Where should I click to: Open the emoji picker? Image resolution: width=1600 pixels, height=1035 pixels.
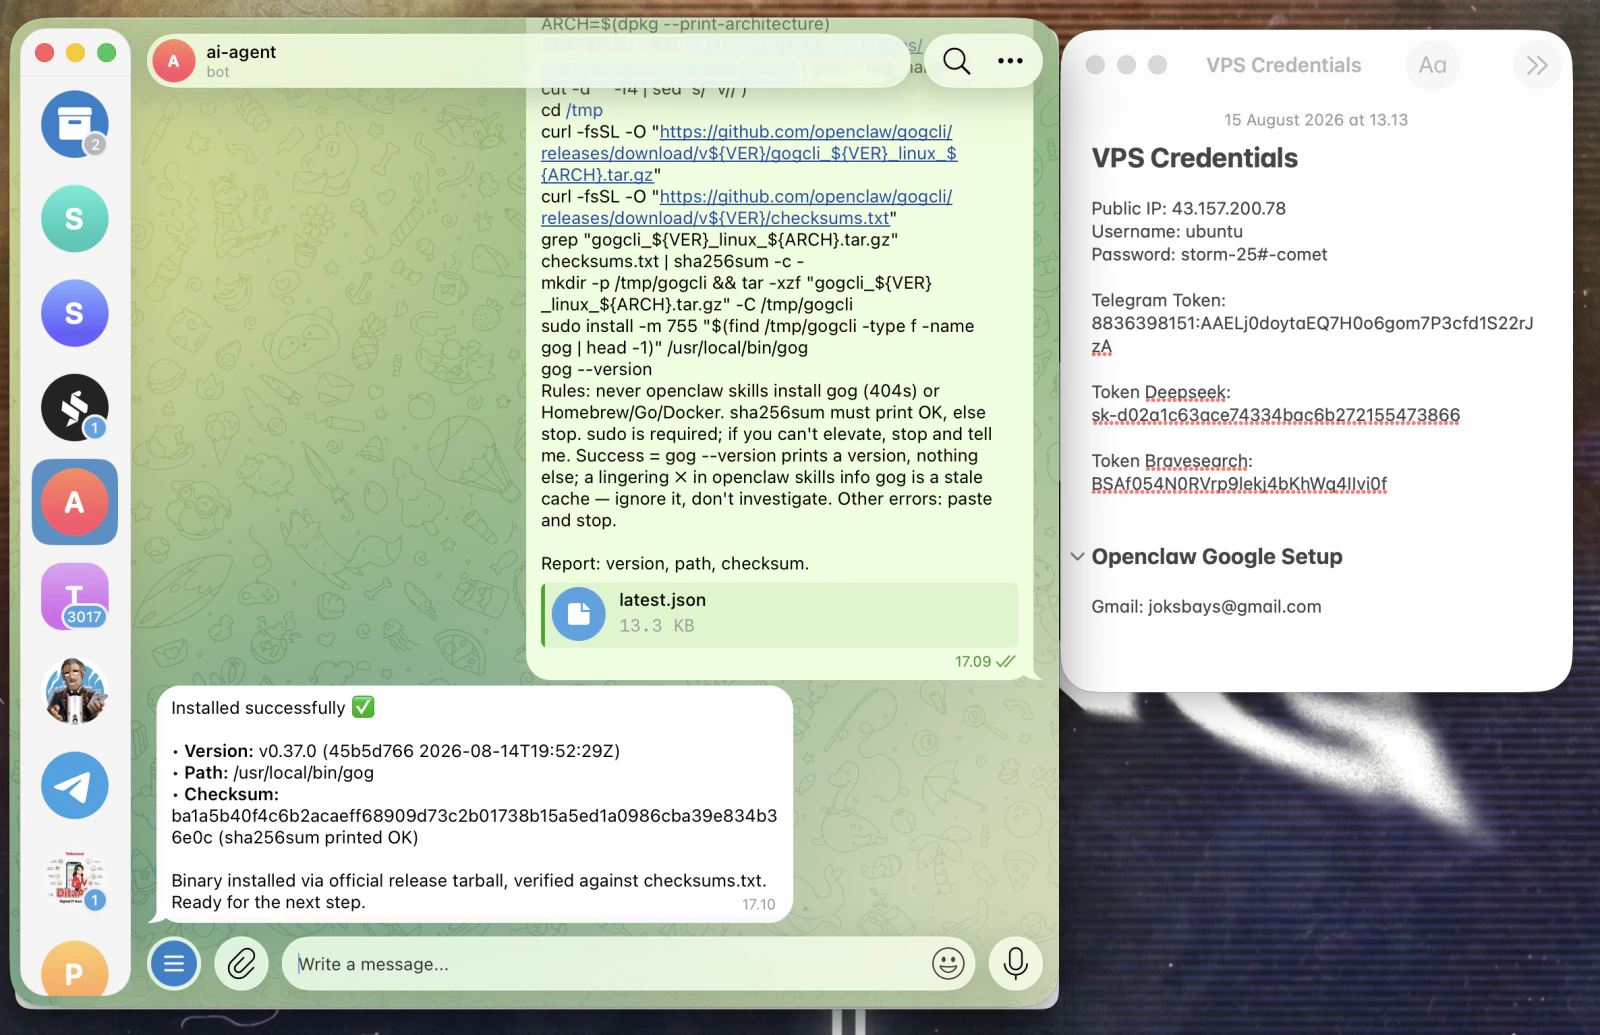[x=948, y=964]
